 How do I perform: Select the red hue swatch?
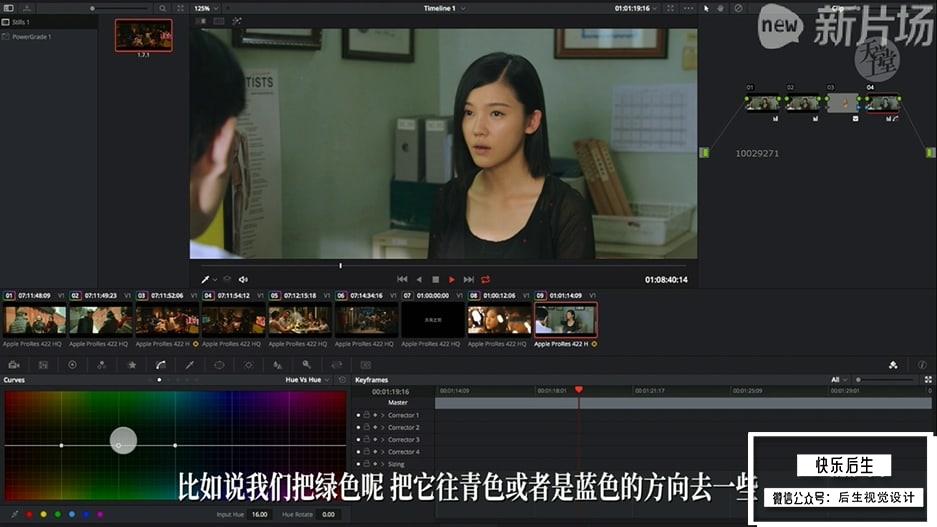pyautogui.click(x=29, y=514)
